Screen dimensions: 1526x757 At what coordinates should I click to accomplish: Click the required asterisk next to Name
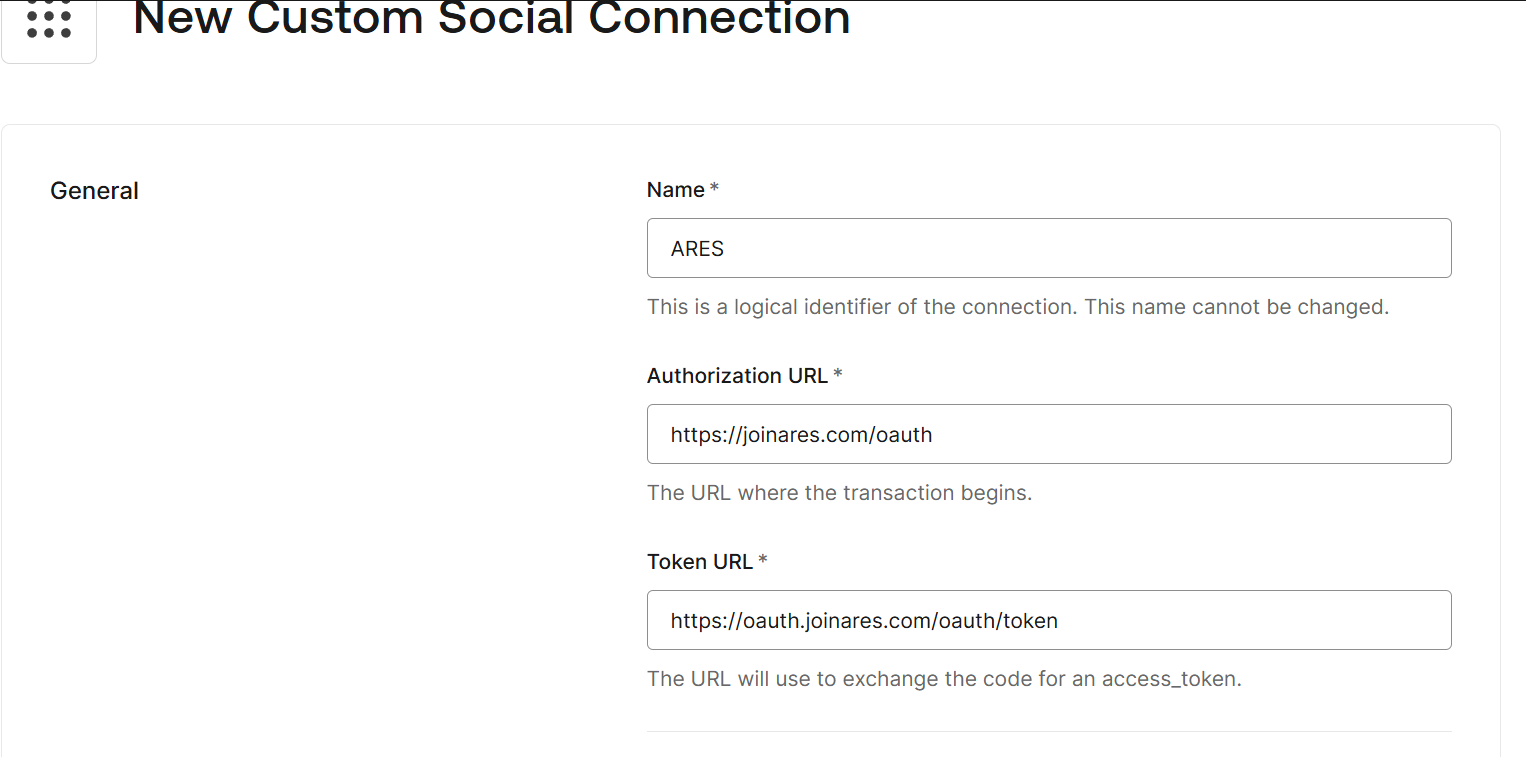click(x=714, y=190)
